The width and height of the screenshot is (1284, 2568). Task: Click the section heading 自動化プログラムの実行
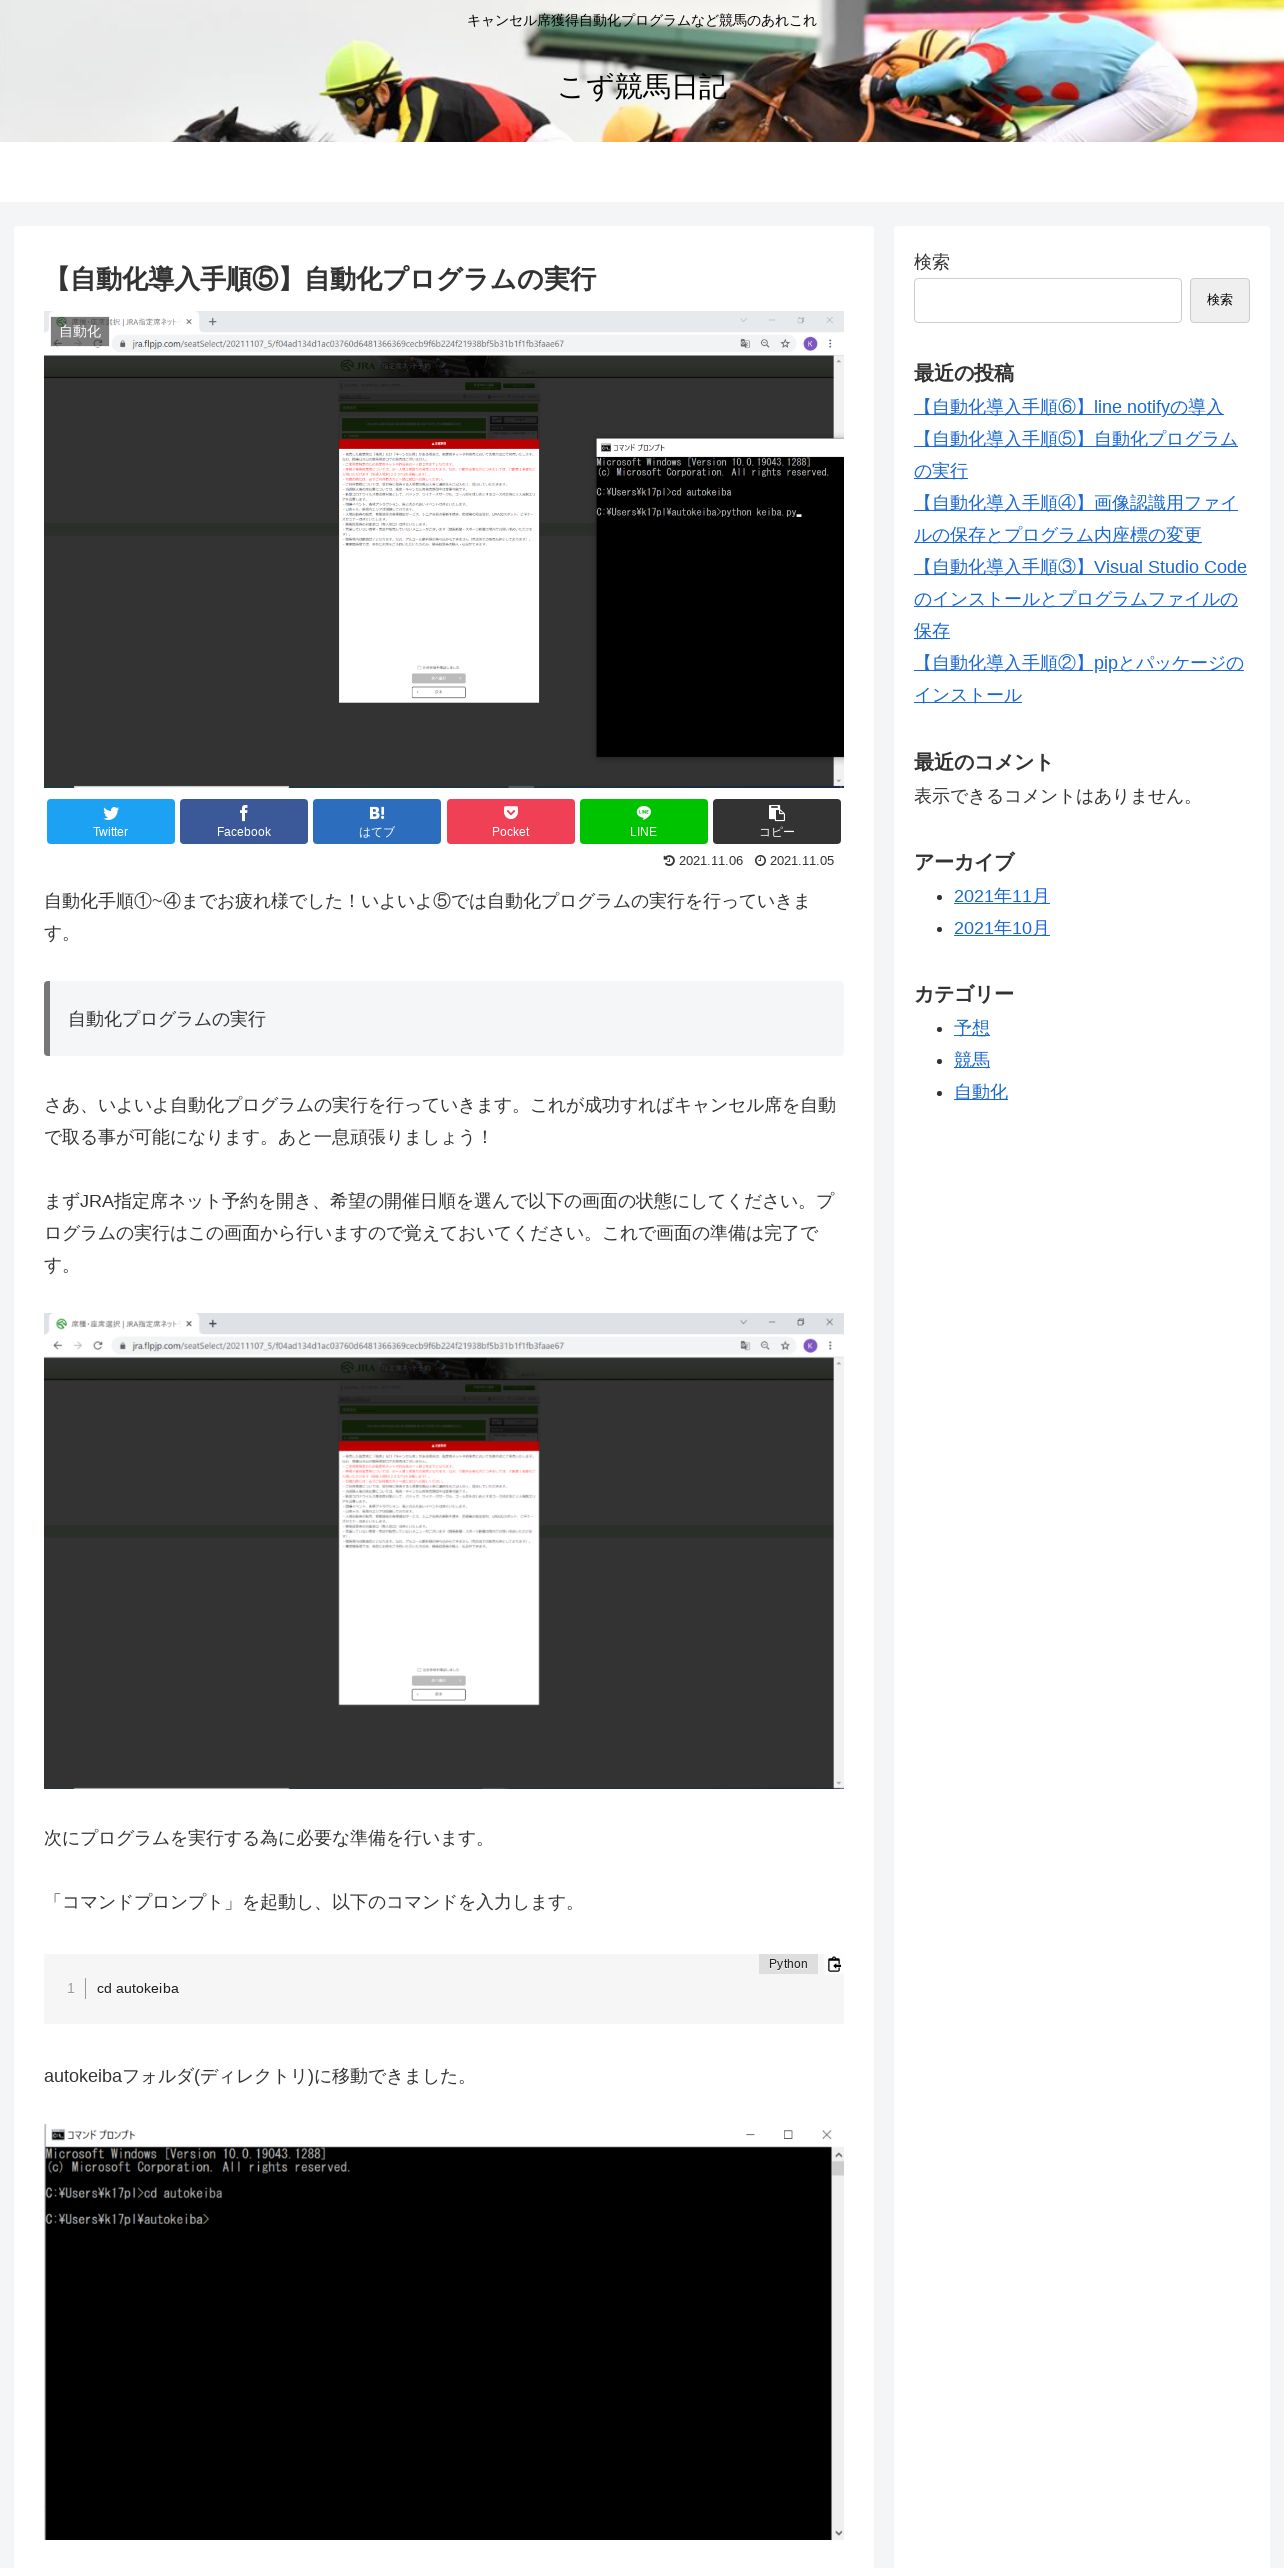[444, 1019]
